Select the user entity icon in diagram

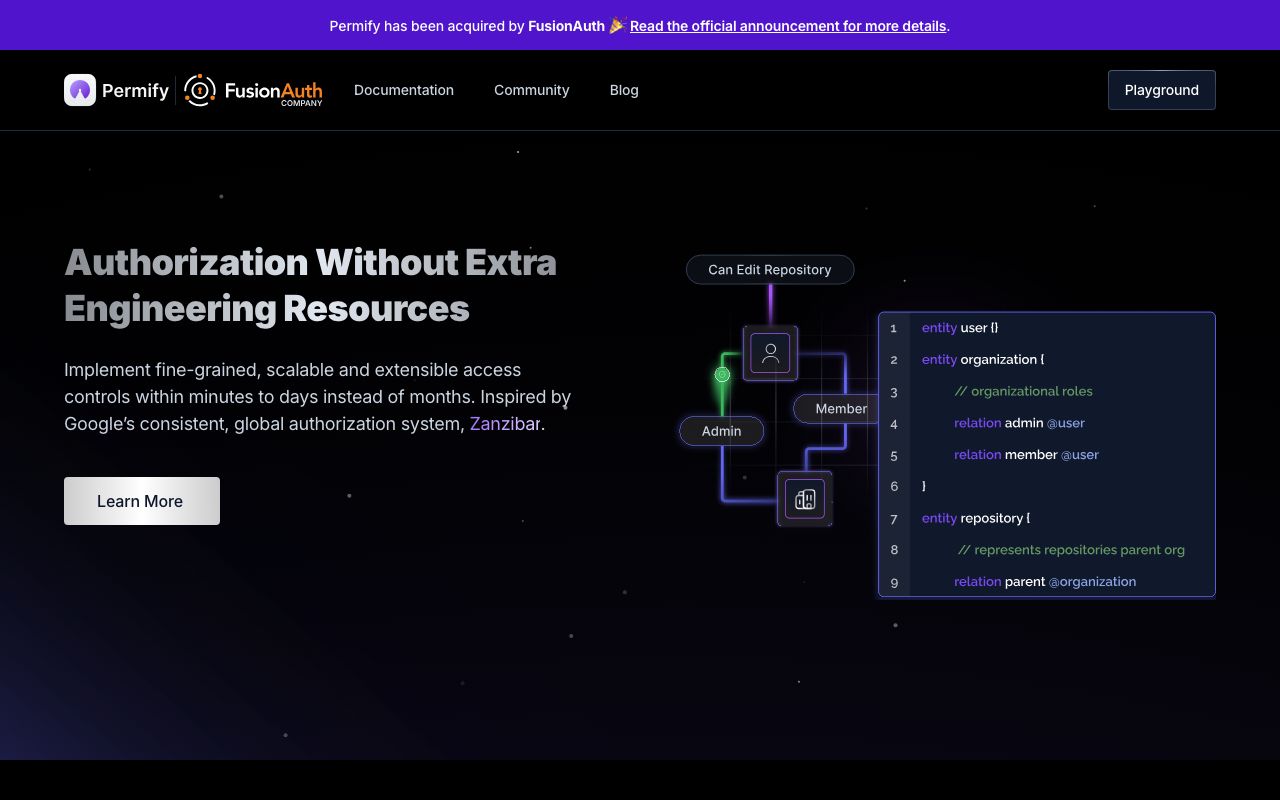770,353
